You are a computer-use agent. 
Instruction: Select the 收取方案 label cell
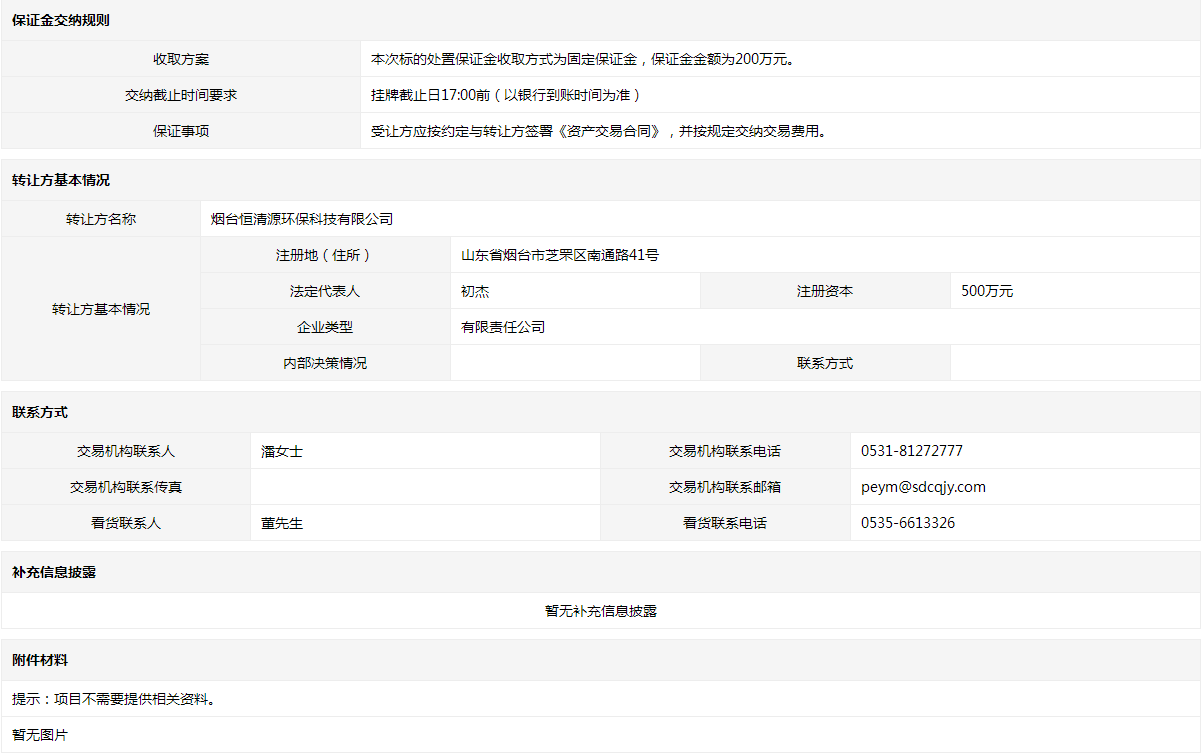tap(181, 59)
